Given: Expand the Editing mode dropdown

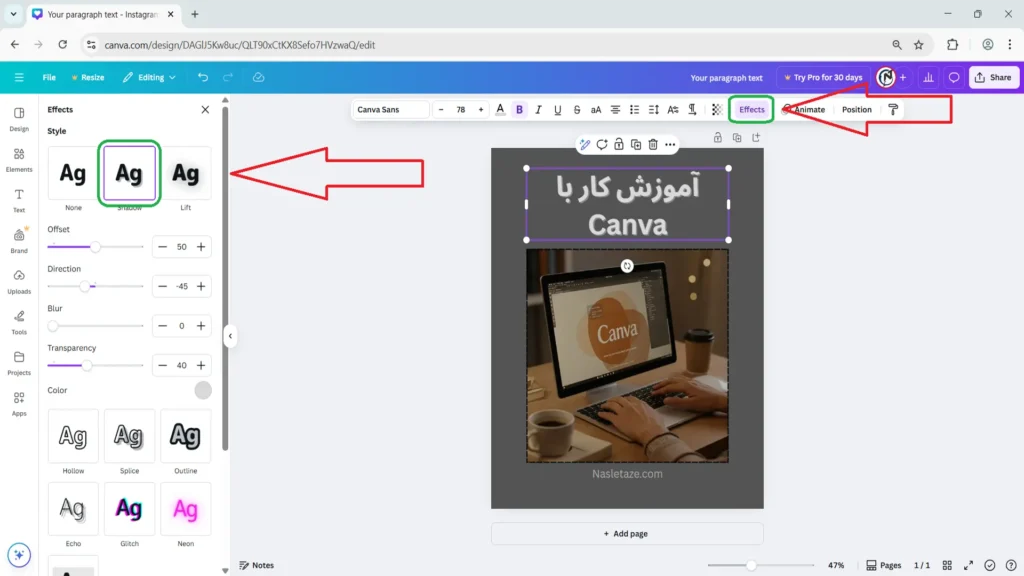Looking at the screenshot, I should [150, 77].
